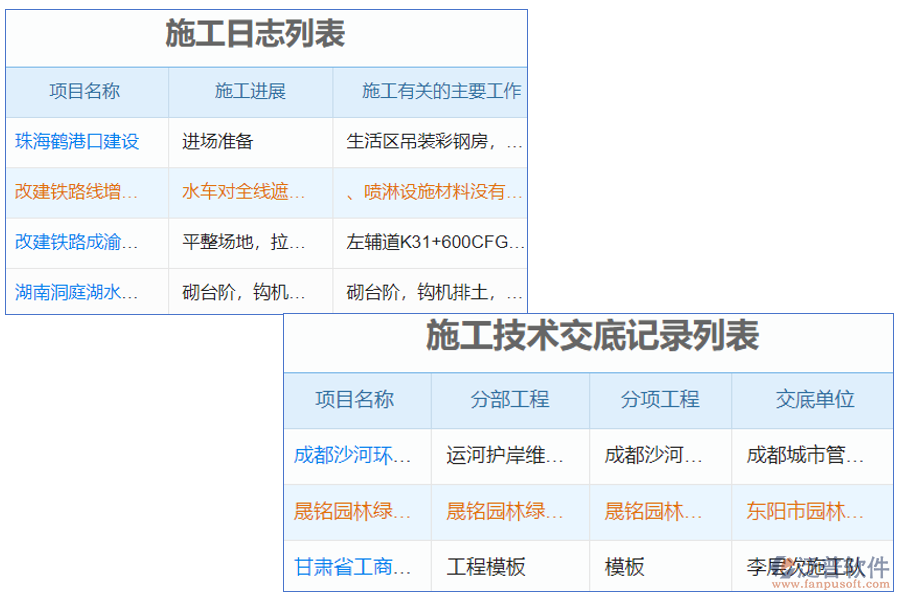Screen dimensions: 900x600
Task: Select the 晟铭园林绿 highlighted record
Action: (351, 512)
